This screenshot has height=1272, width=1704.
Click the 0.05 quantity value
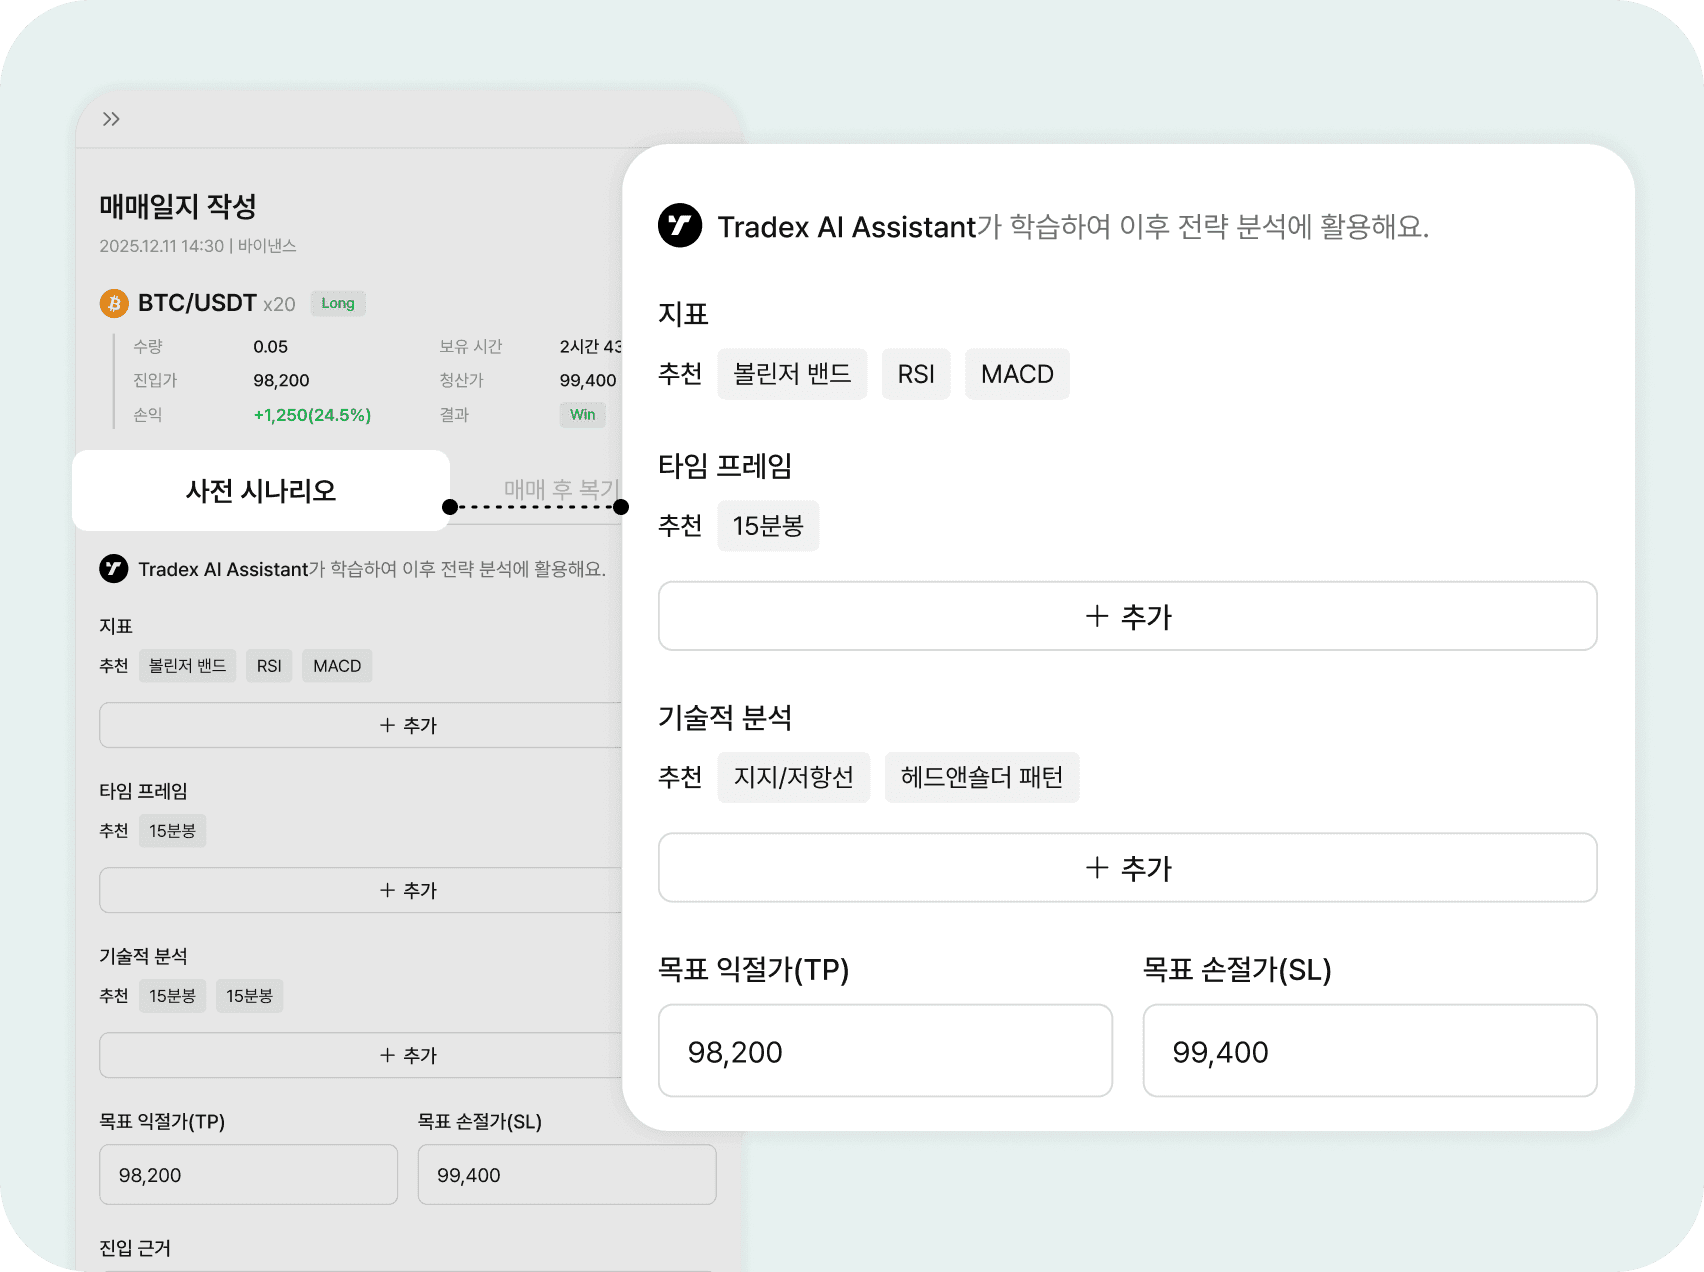[x=270, y=347]
